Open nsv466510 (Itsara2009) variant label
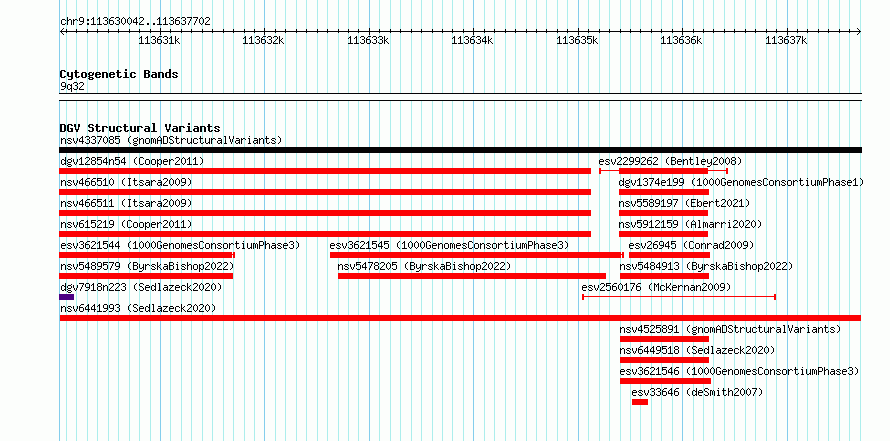Screen dimensions: 890x441 tap(126, 182)
